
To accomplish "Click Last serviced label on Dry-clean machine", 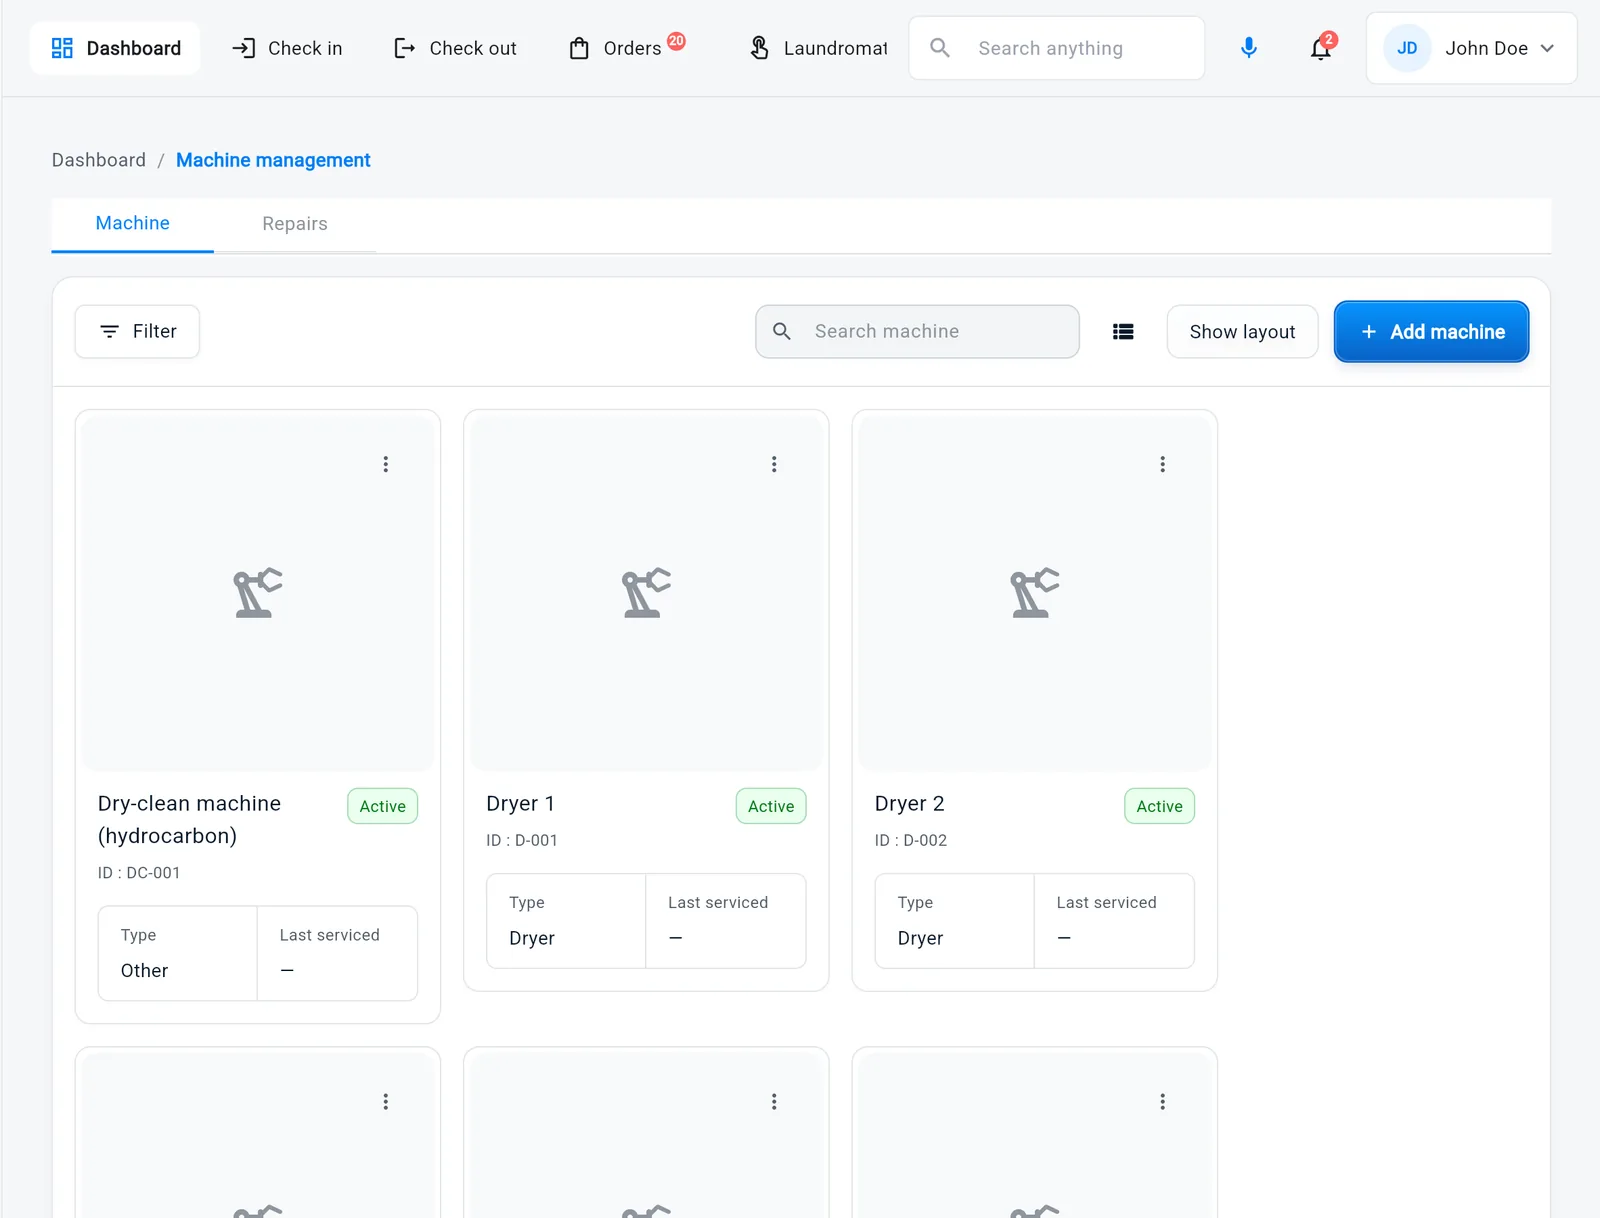I will pyautogui.click(x=330, y=935).
